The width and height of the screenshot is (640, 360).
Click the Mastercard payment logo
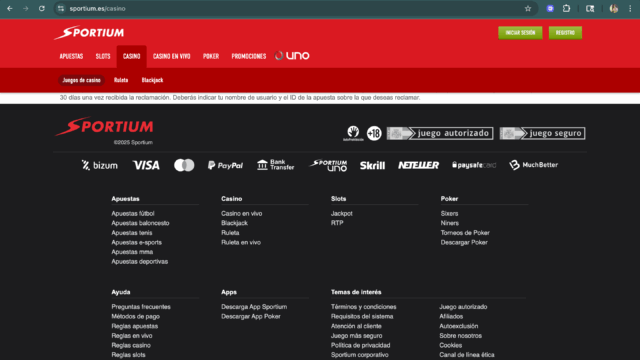tap(184, 165)
